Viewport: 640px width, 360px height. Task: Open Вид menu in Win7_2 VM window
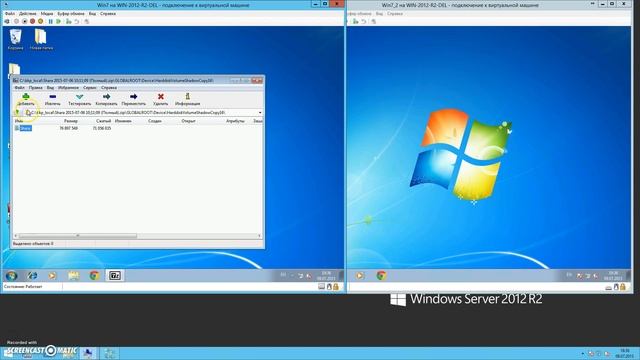[379, 13]
